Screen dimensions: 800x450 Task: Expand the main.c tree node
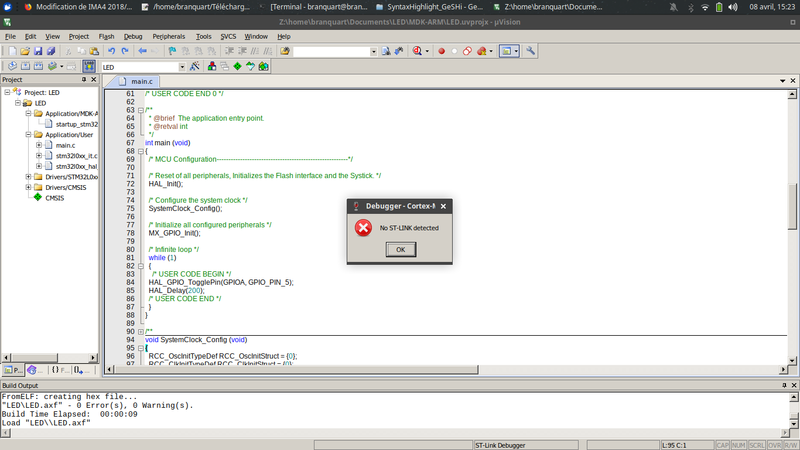[x=38, y=145]
